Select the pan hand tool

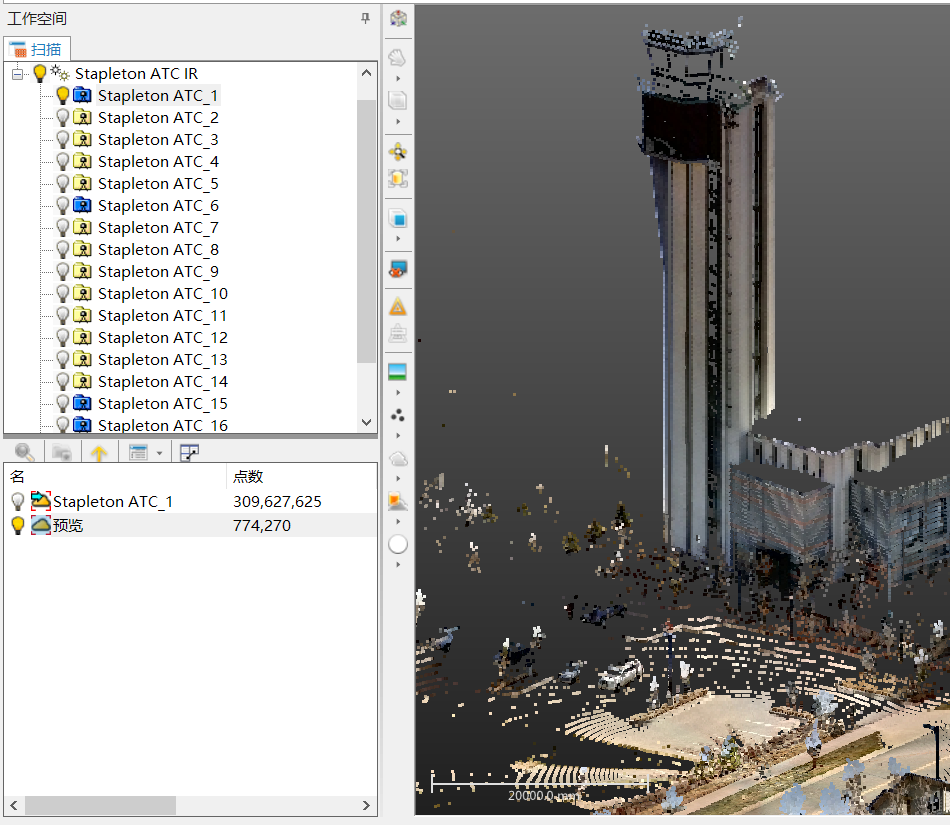pos(398,57)
